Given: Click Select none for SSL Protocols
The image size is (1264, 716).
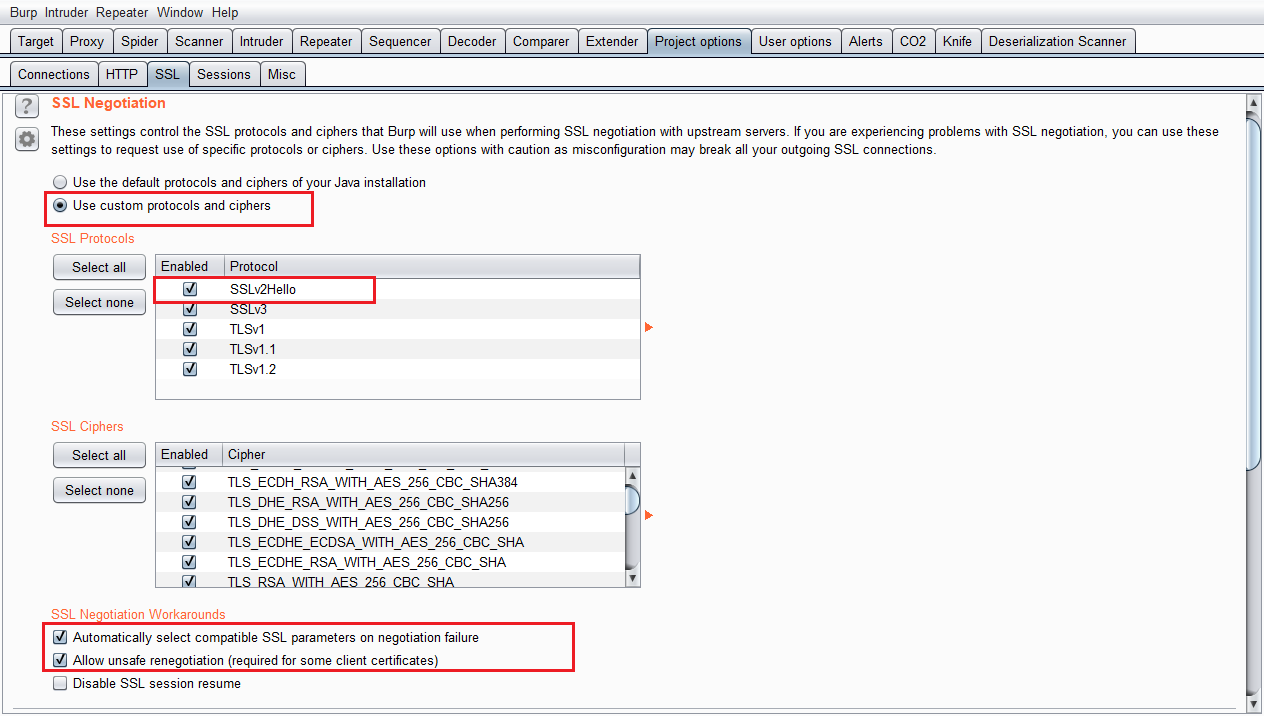Looking at the screenshot, I should (99, 302).
